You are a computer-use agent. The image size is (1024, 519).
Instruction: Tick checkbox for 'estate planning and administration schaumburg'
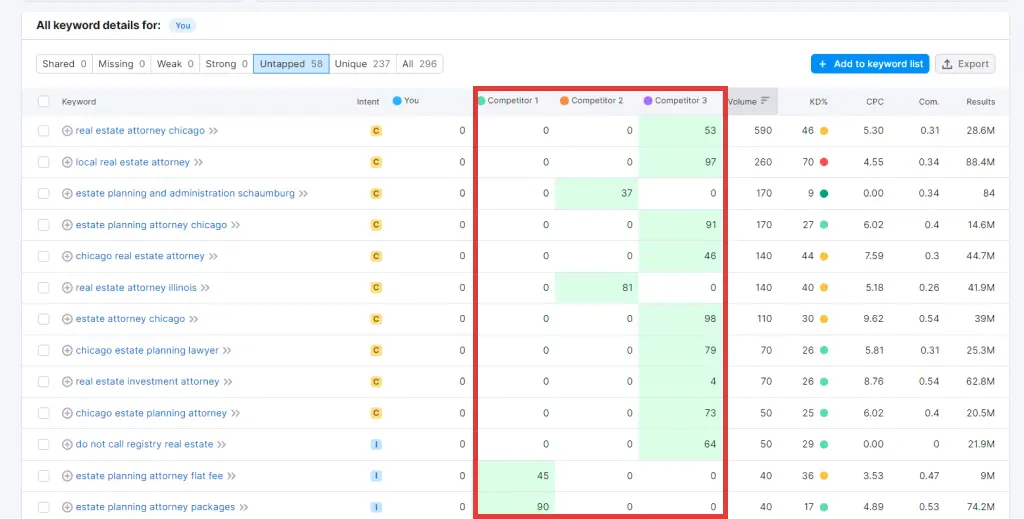(x=43, y=193)
